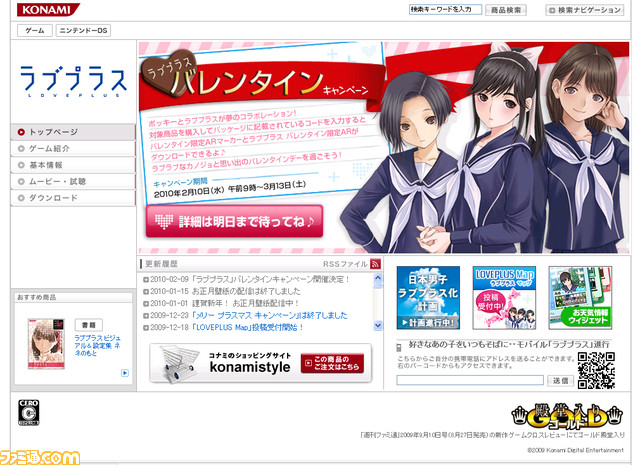This screenshot has width=640, height=465.
Task: Click the CERO C rating icon
Action: pos(29,412)
